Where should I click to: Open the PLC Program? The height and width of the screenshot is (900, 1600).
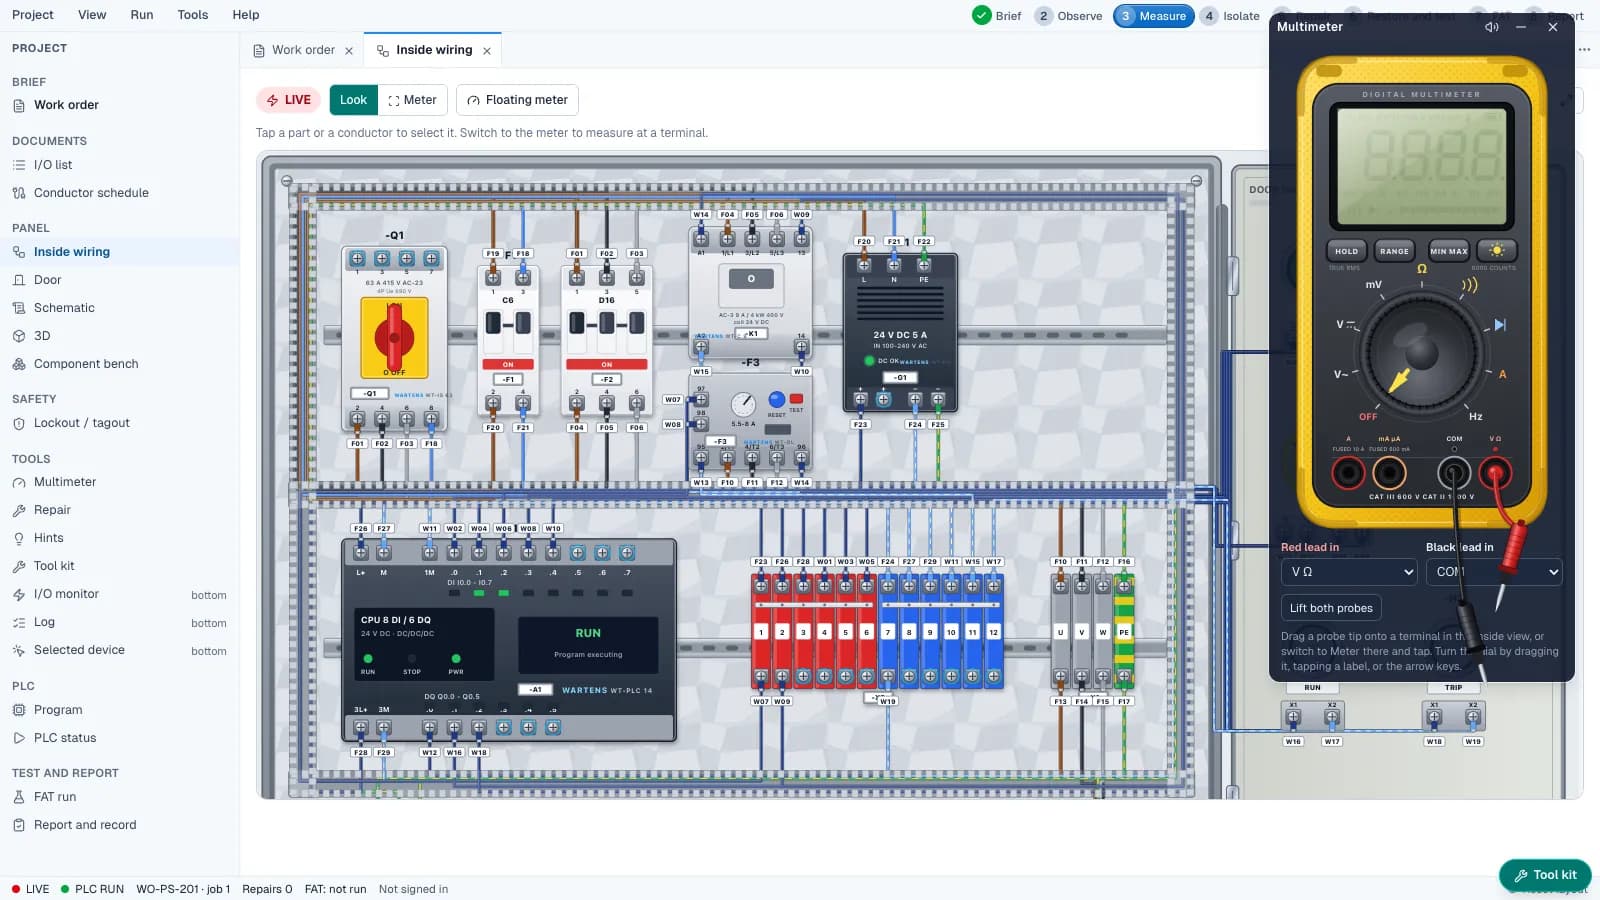click(x=58, y=710)
